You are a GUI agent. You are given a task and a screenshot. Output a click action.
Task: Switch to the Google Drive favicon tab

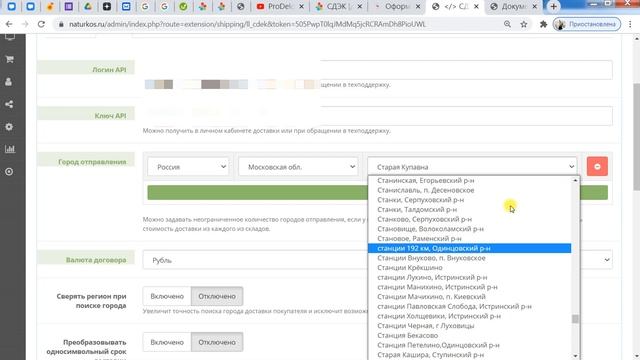point(88,7)
